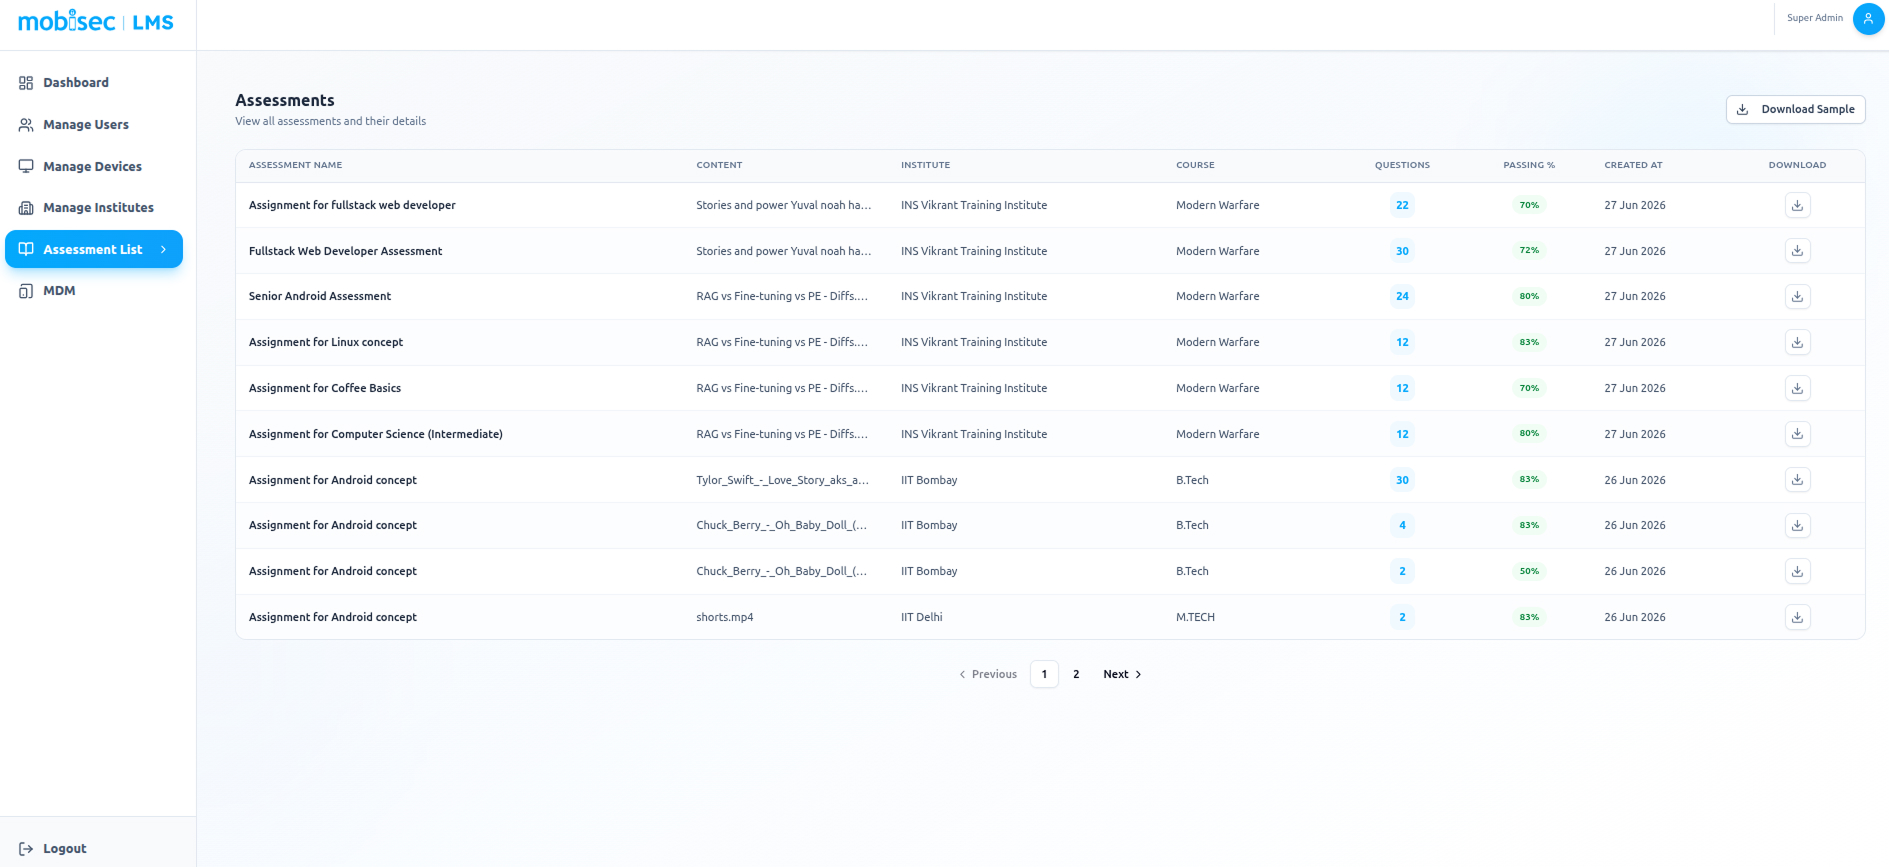Viewport: 1889px width, 867px height.
Task: Click the mobisec LMS logo
Action: tap(96, 21)
